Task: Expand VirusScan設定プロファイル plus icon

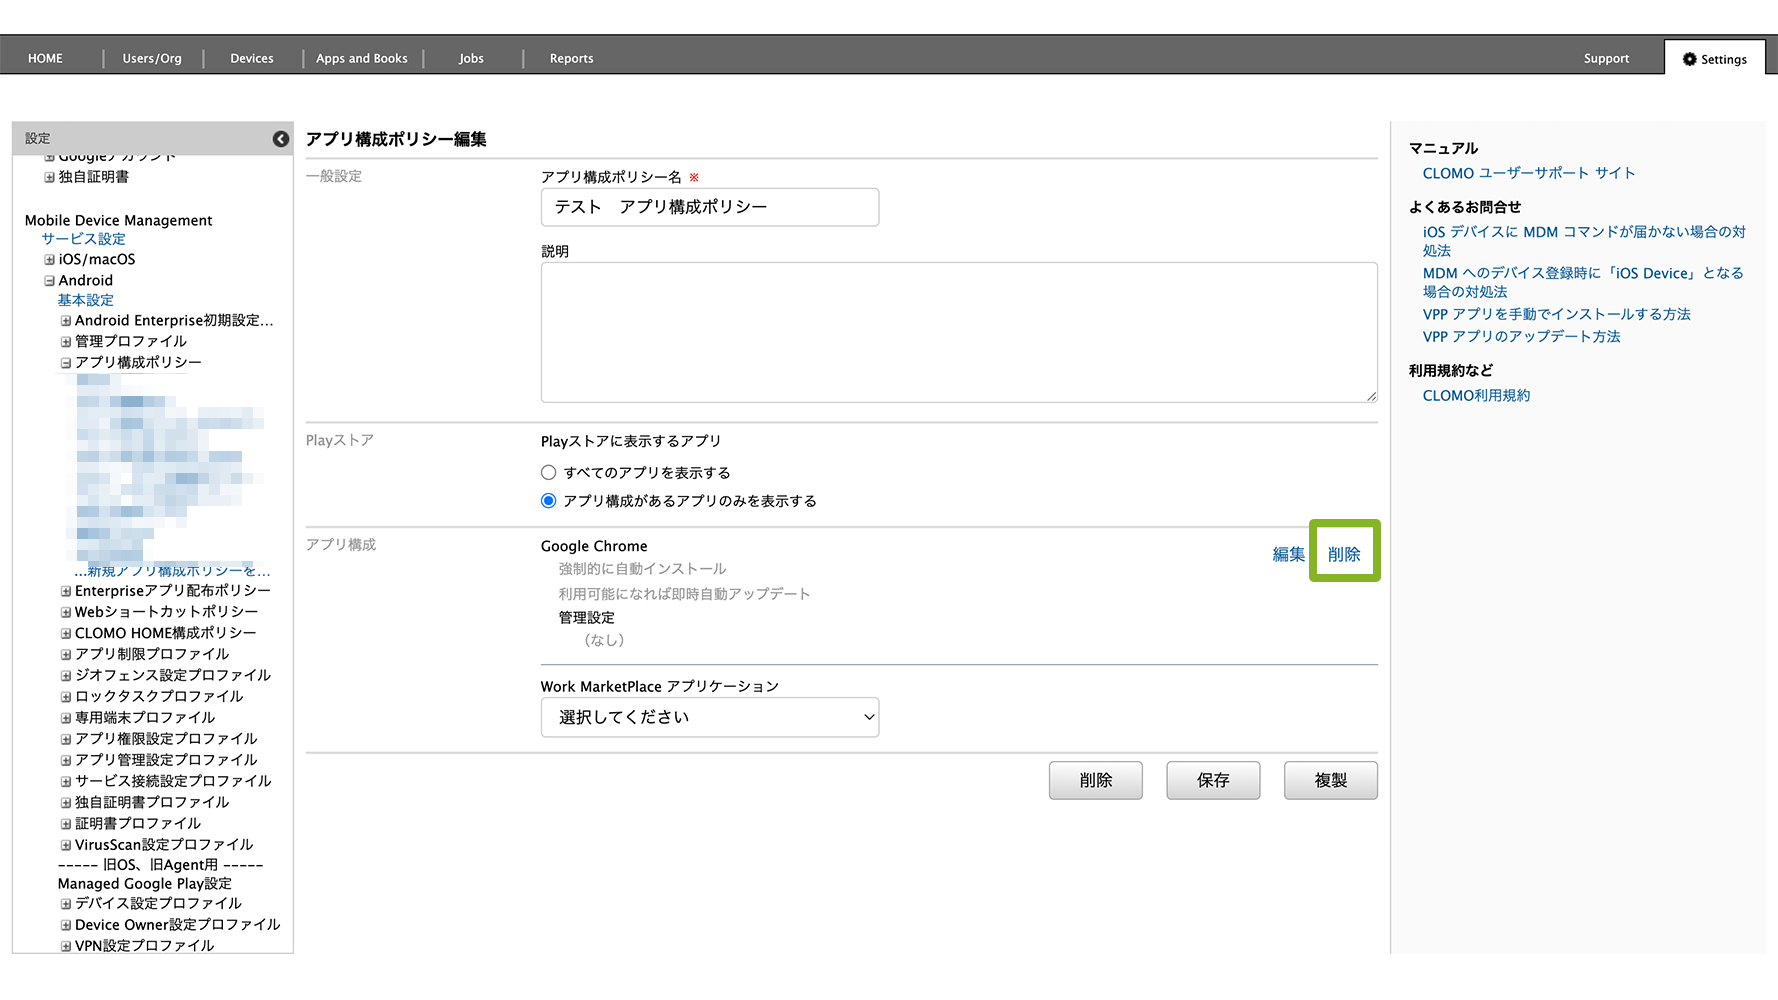Action: point(66,845)
